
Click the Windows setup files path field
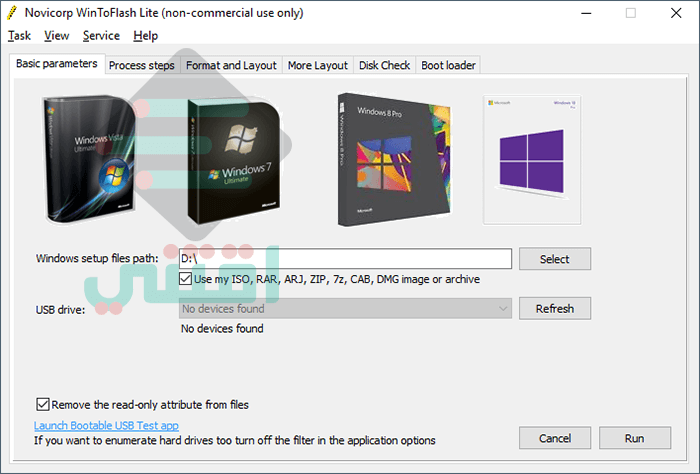346,259
